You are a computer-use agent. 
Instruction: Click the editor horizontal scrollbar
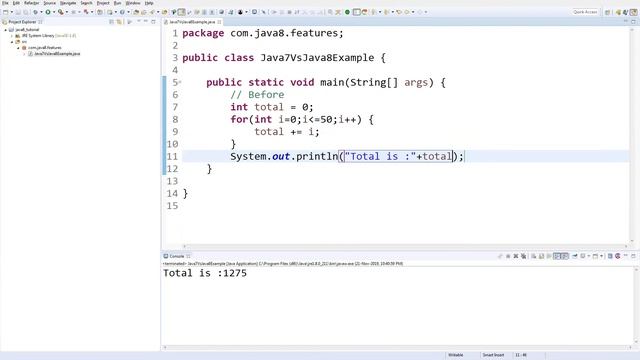pos(405,246)
